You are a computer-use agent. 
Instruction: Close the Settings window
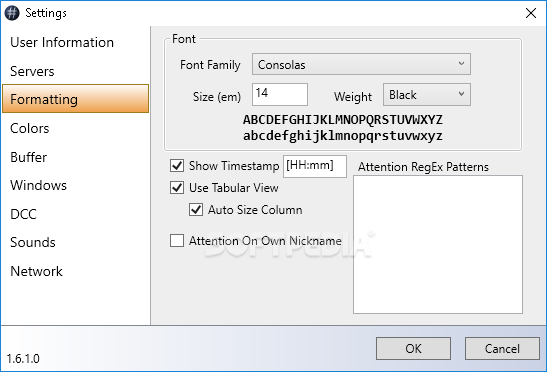pyautogui.click(x=531, y=13)
